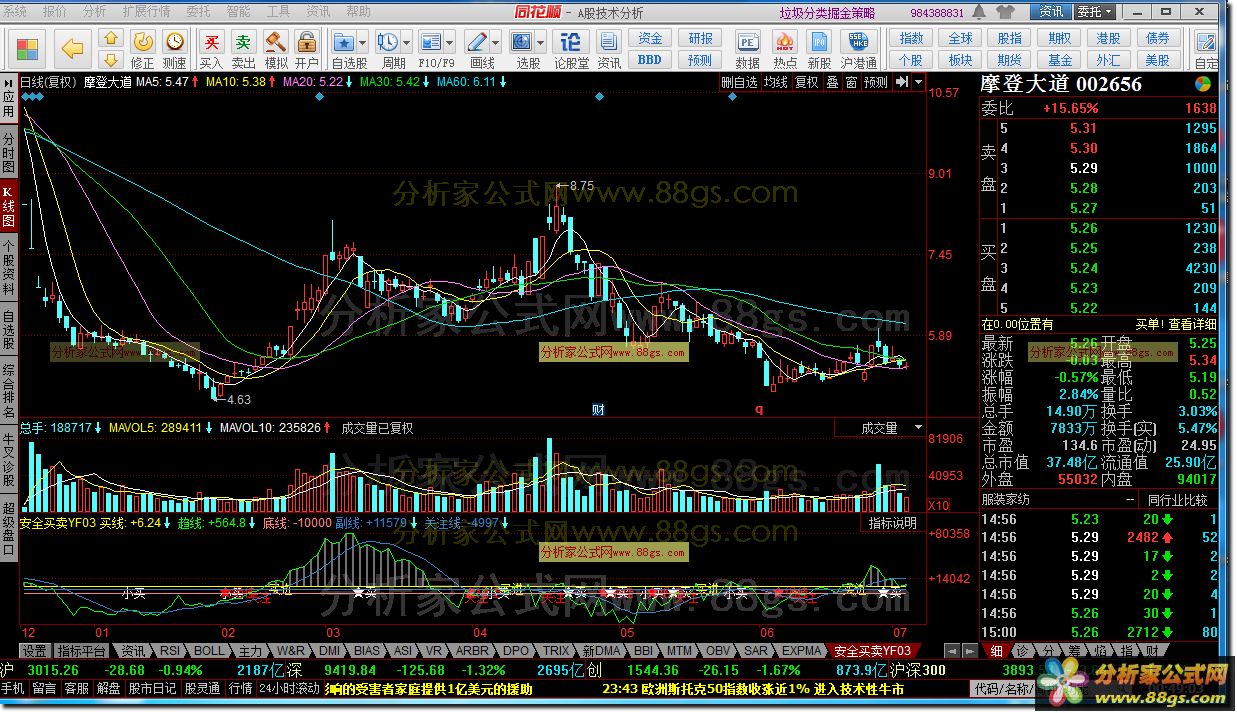Expand the 画线 dropdown arrow
This screenshot has width=1237, height=713.
[496, 42]
